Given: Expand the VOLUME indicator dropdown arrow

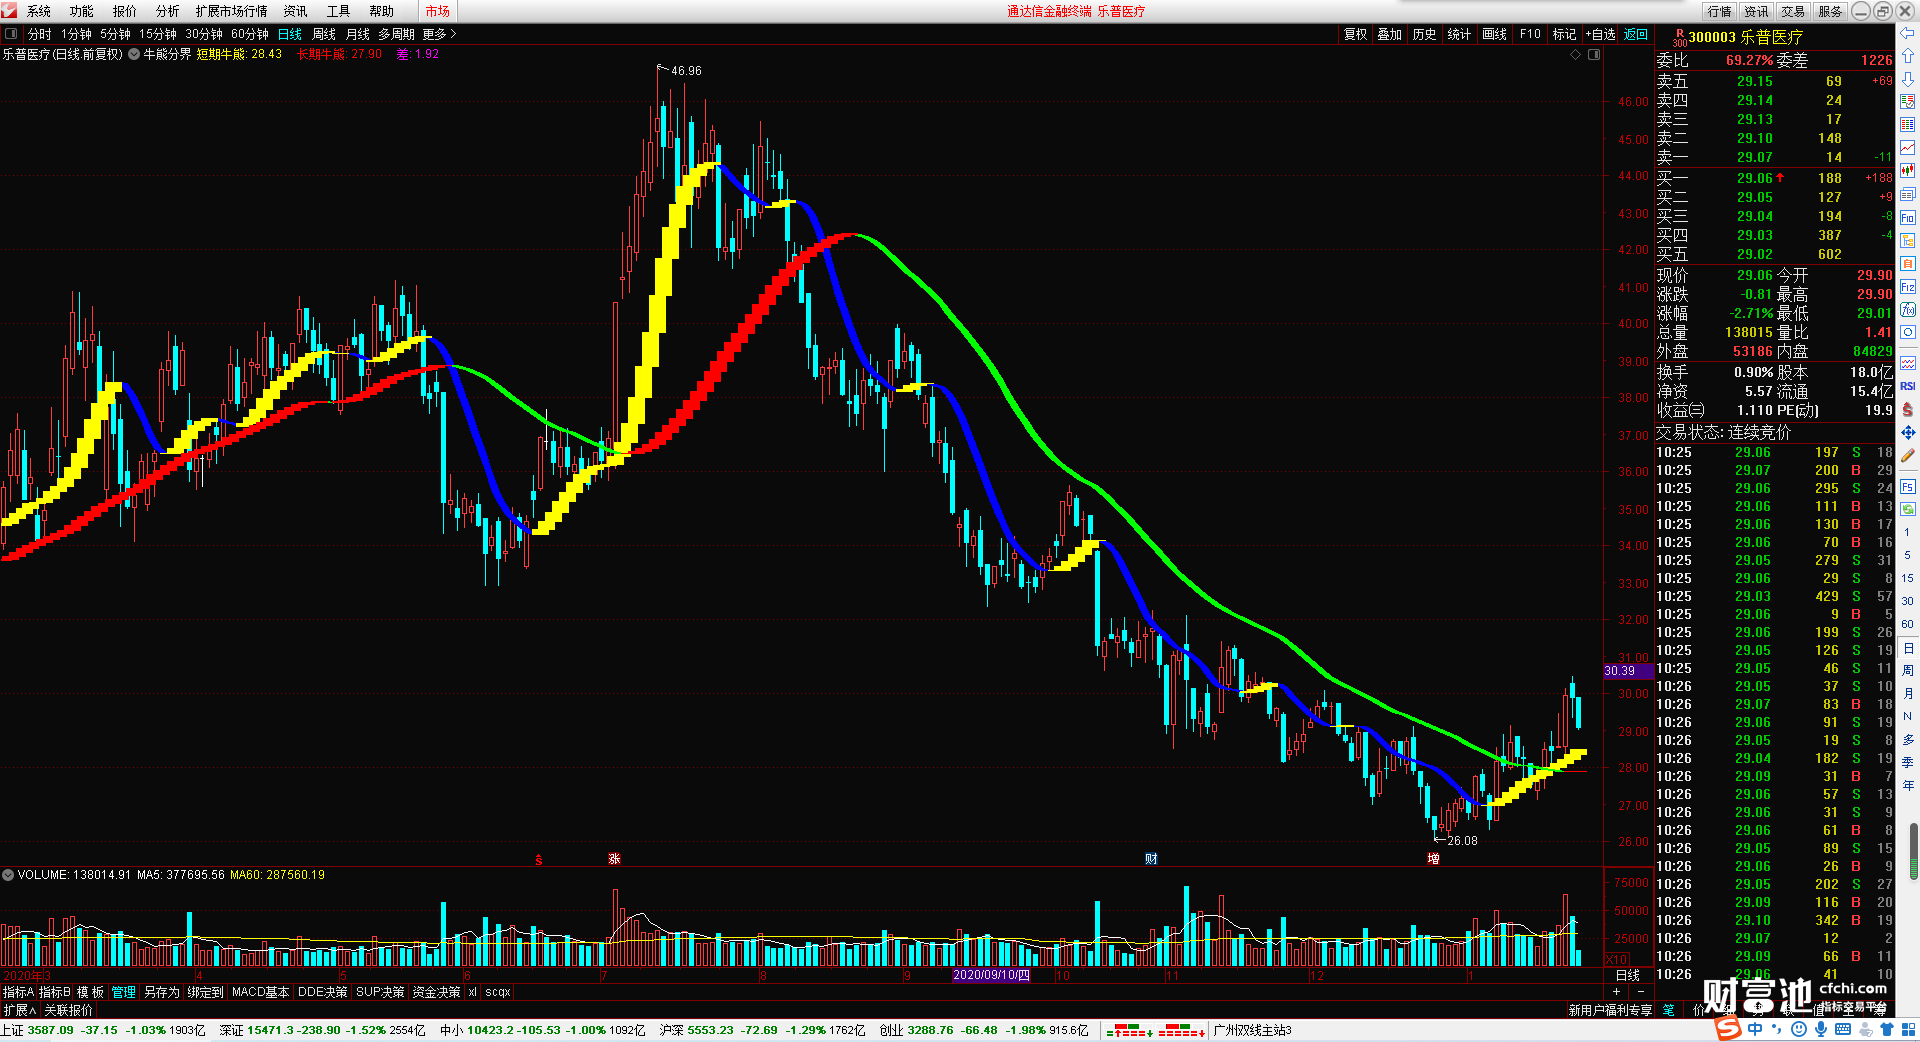Looking at the screenshot, I should tap(8, 875).
